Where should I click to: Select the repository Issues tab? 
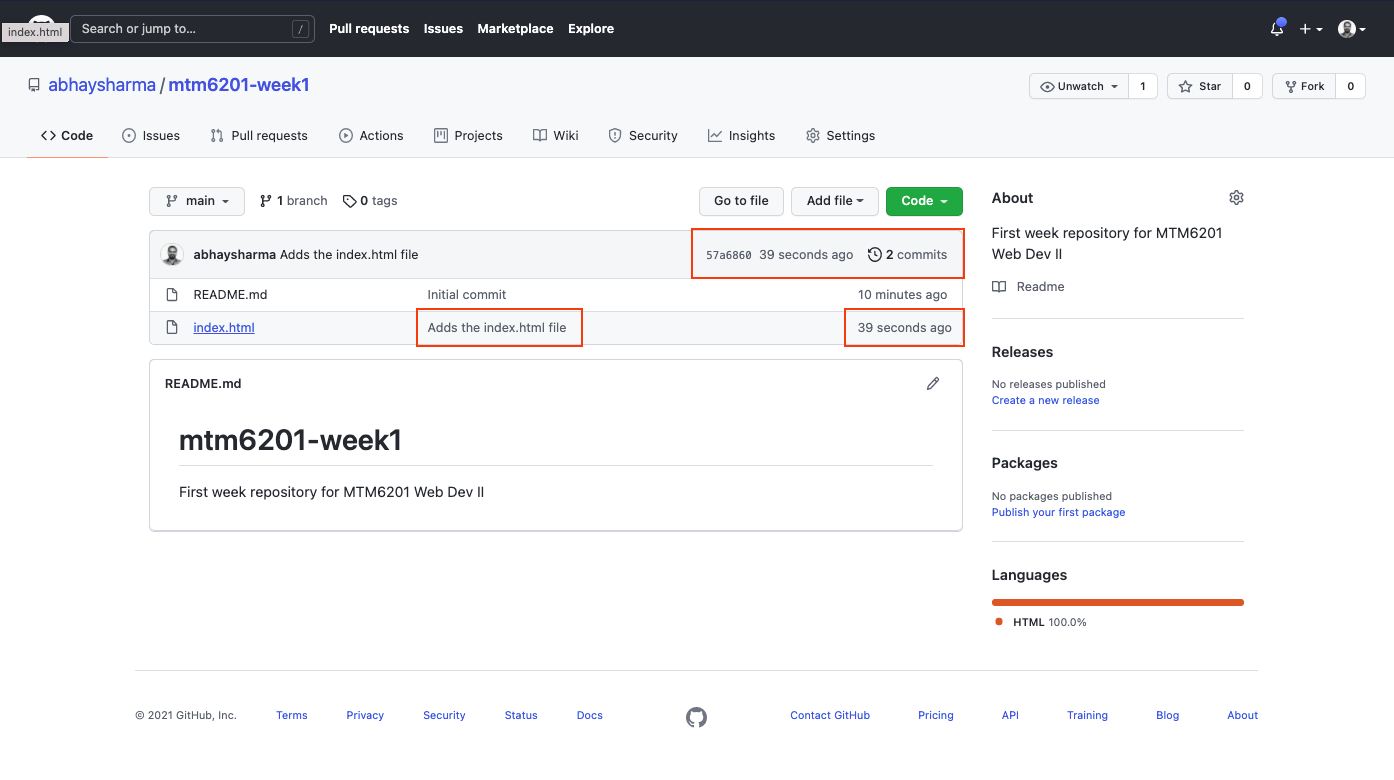pyautogui.click(x=151, y=136)
